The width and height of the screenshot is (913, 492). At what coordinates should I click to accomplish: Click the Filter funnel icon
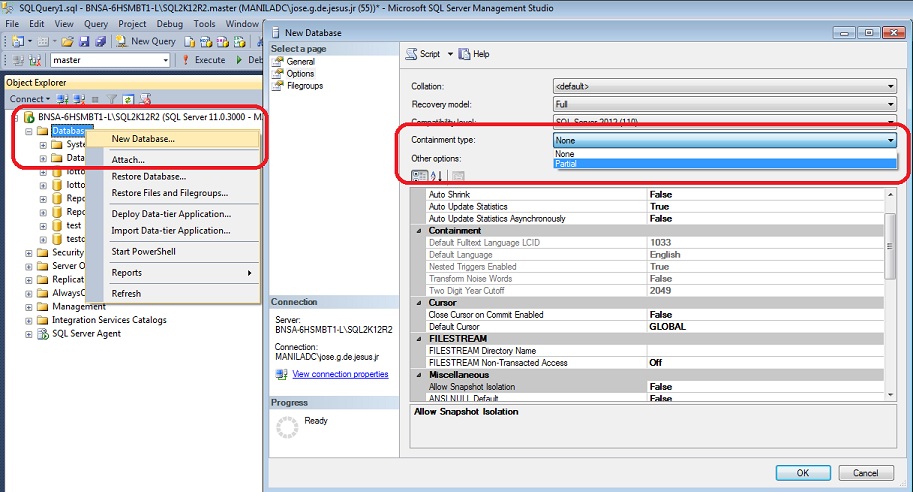112,99
